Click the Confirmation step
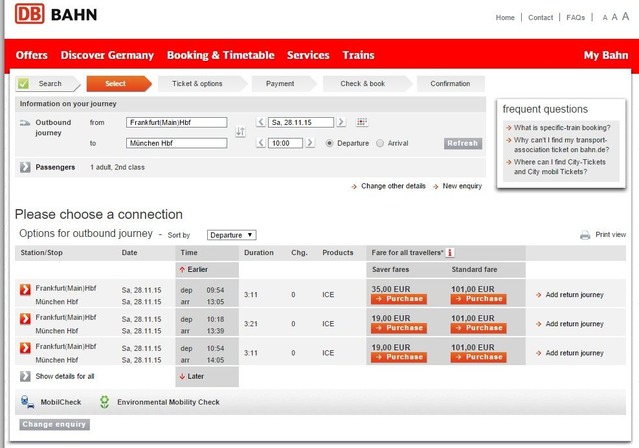639x448 pixels. click(451, 84)
